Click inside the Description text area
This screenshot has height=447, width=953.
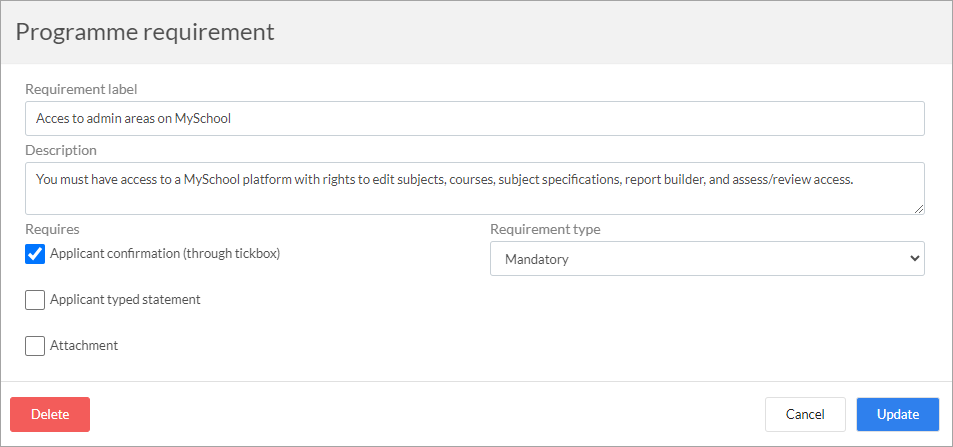[474, 189]
